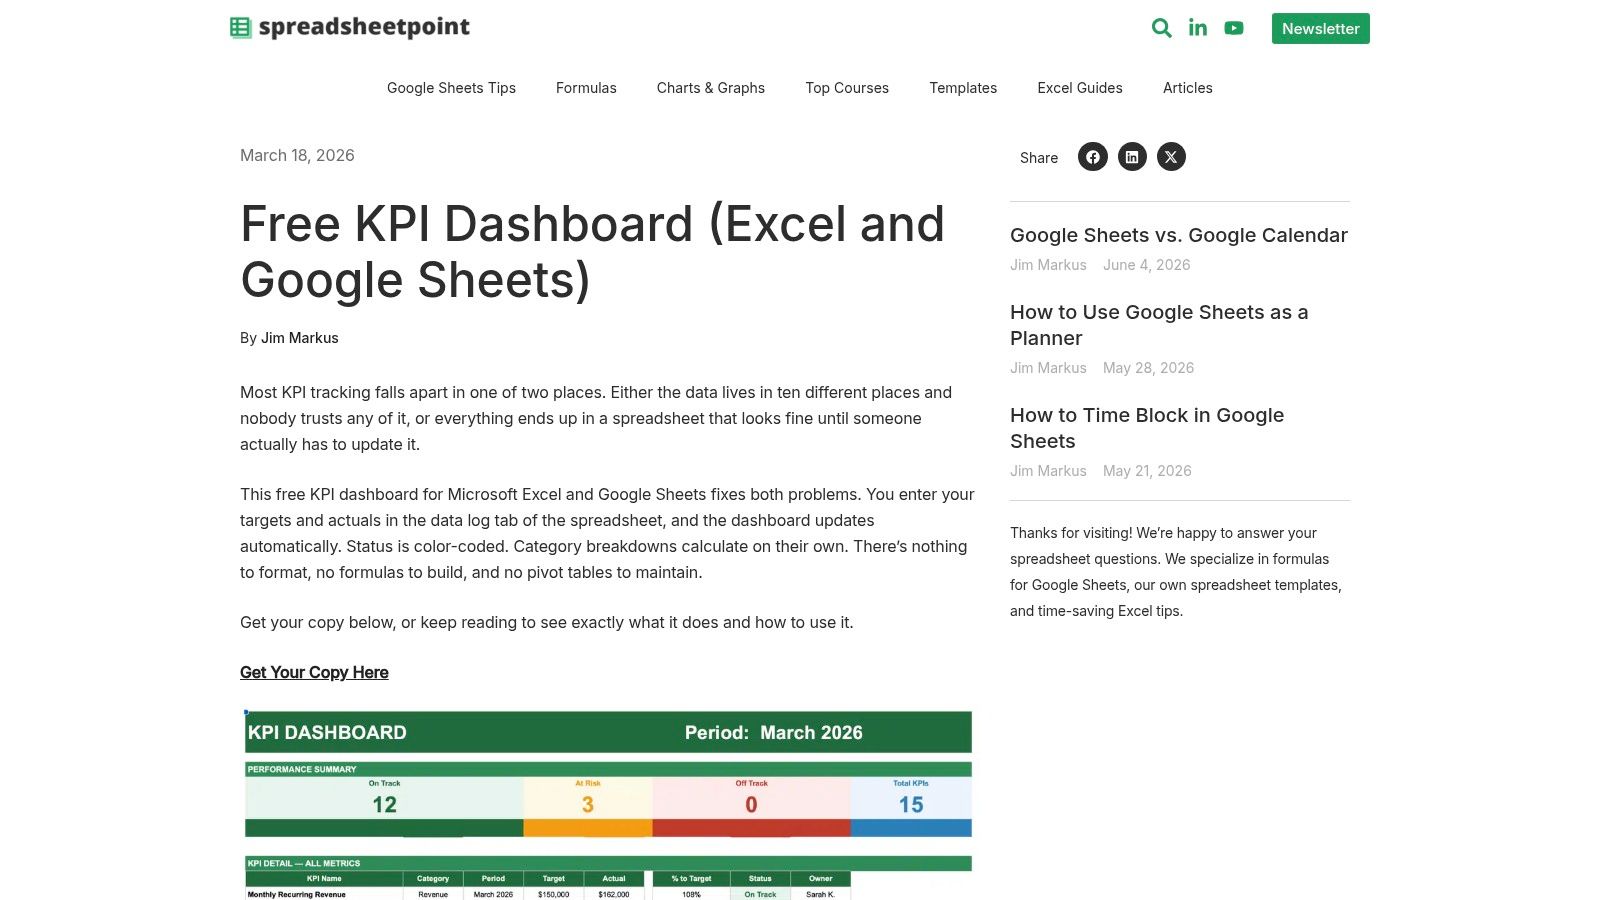Open Google Sheets vs. Google Calendar article

click(1179, 235)
